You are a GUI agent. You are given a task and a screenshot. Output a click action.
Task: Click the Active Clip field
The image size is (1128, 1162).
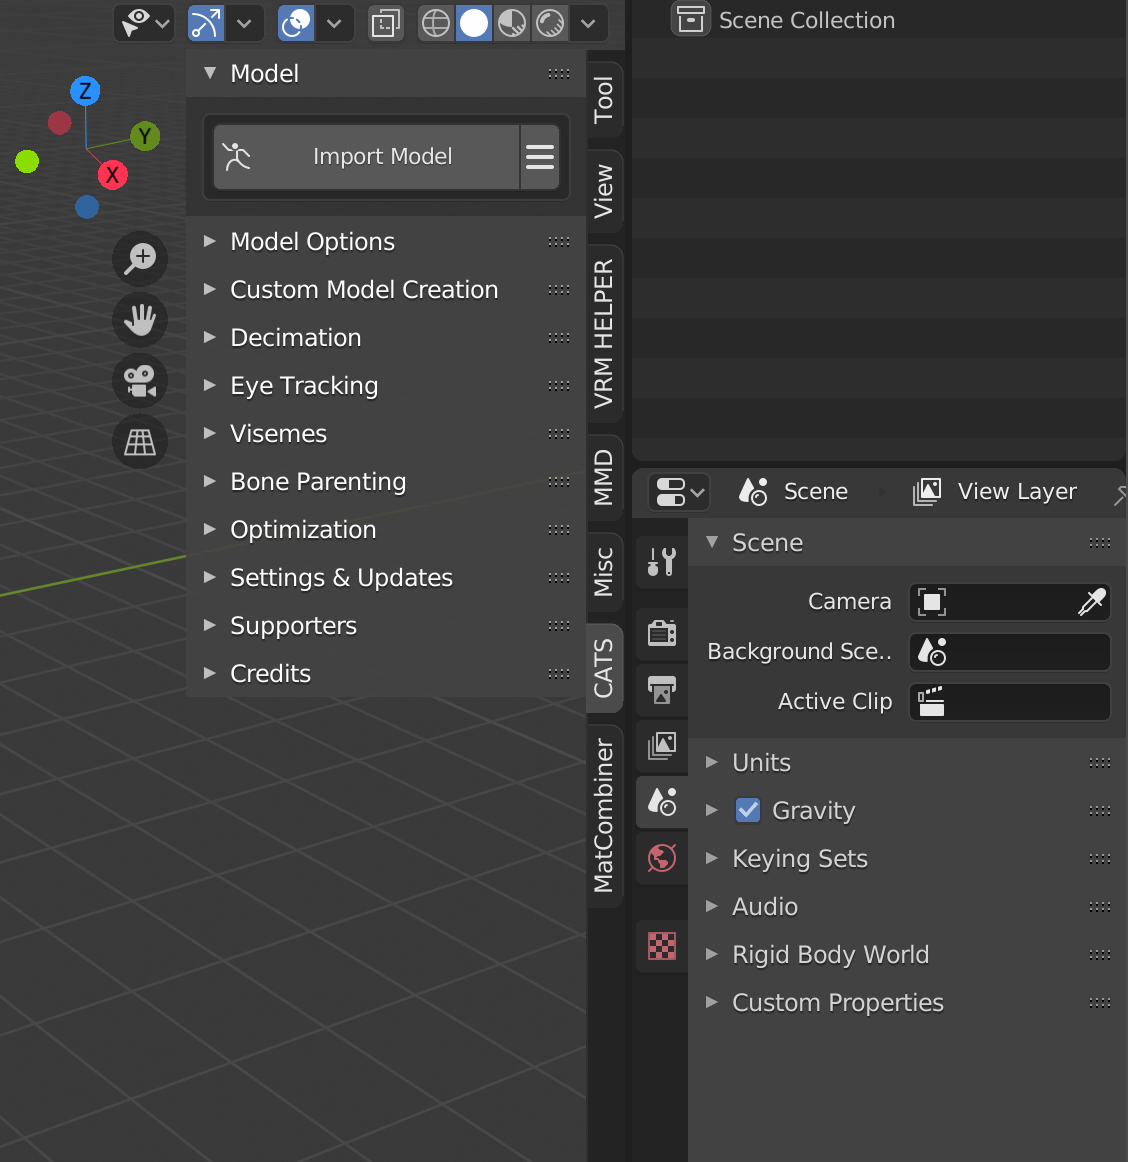click(x=1009, y=702)
